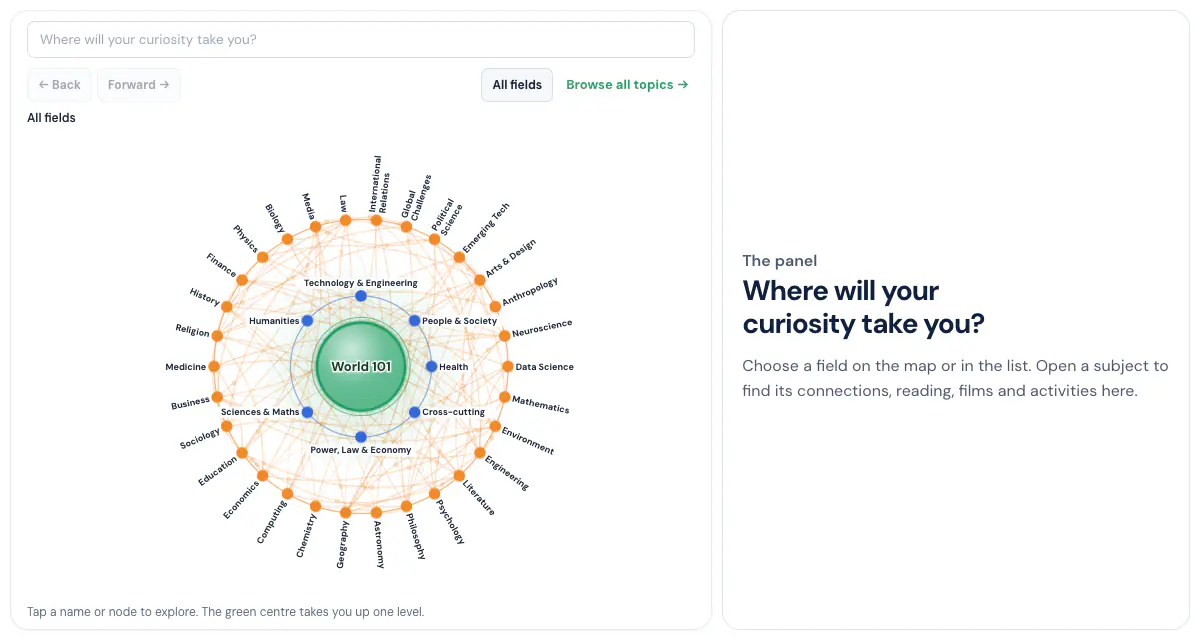This screenshot has width=1200, height=640.
Task: Open the Browse all topics link
Action: tap(627, 85)
